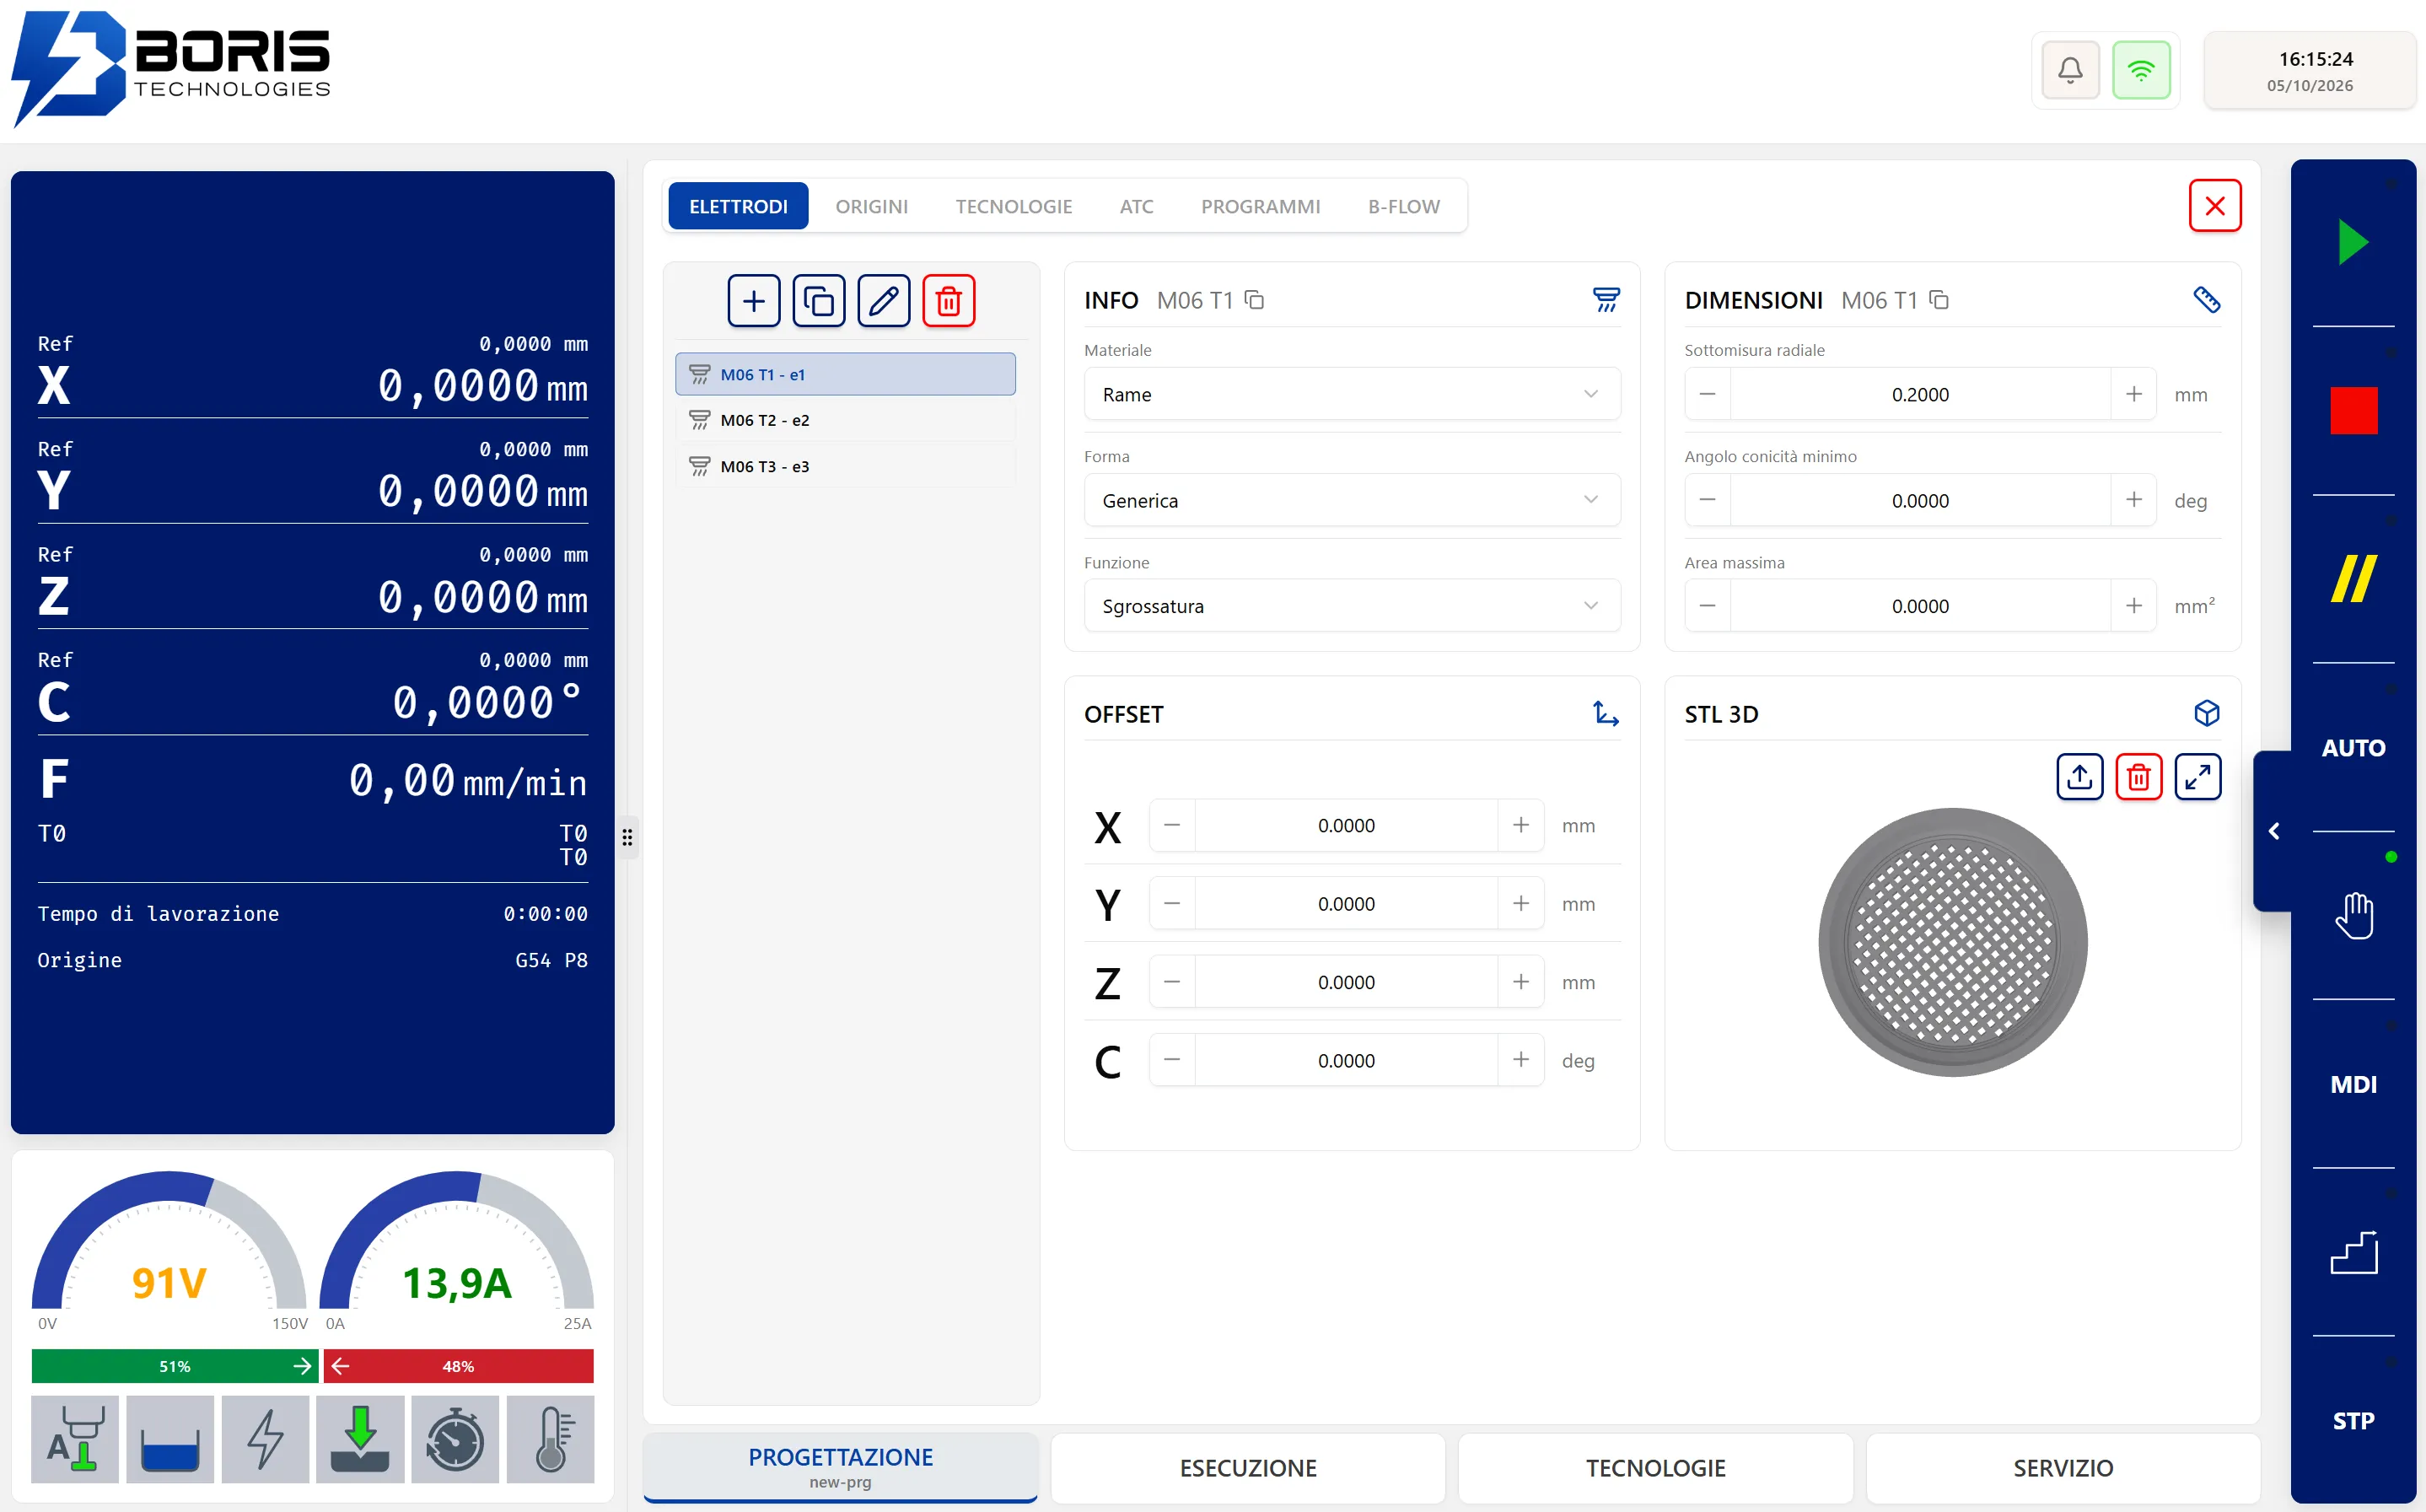This screenshot has width=2426, height=1512.
Task: Click the green Wi-Fi status icon
Action: click(x=2141, y=70)
